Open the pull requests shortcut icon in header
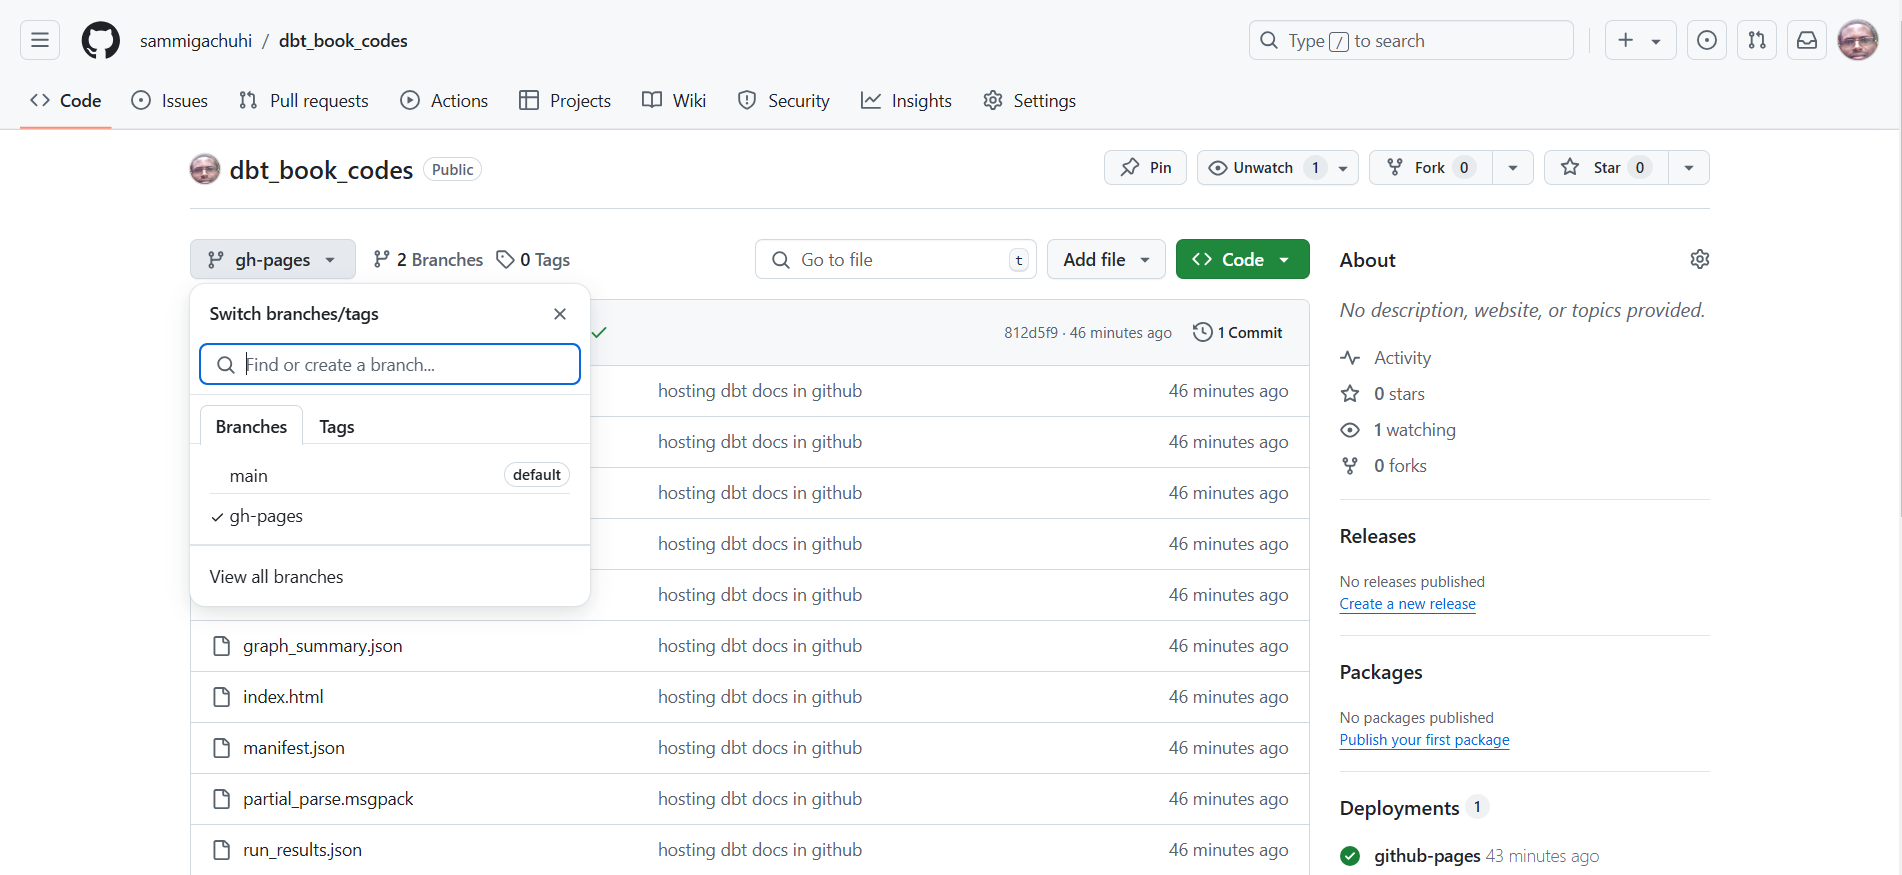 (x=1757, y=40)
